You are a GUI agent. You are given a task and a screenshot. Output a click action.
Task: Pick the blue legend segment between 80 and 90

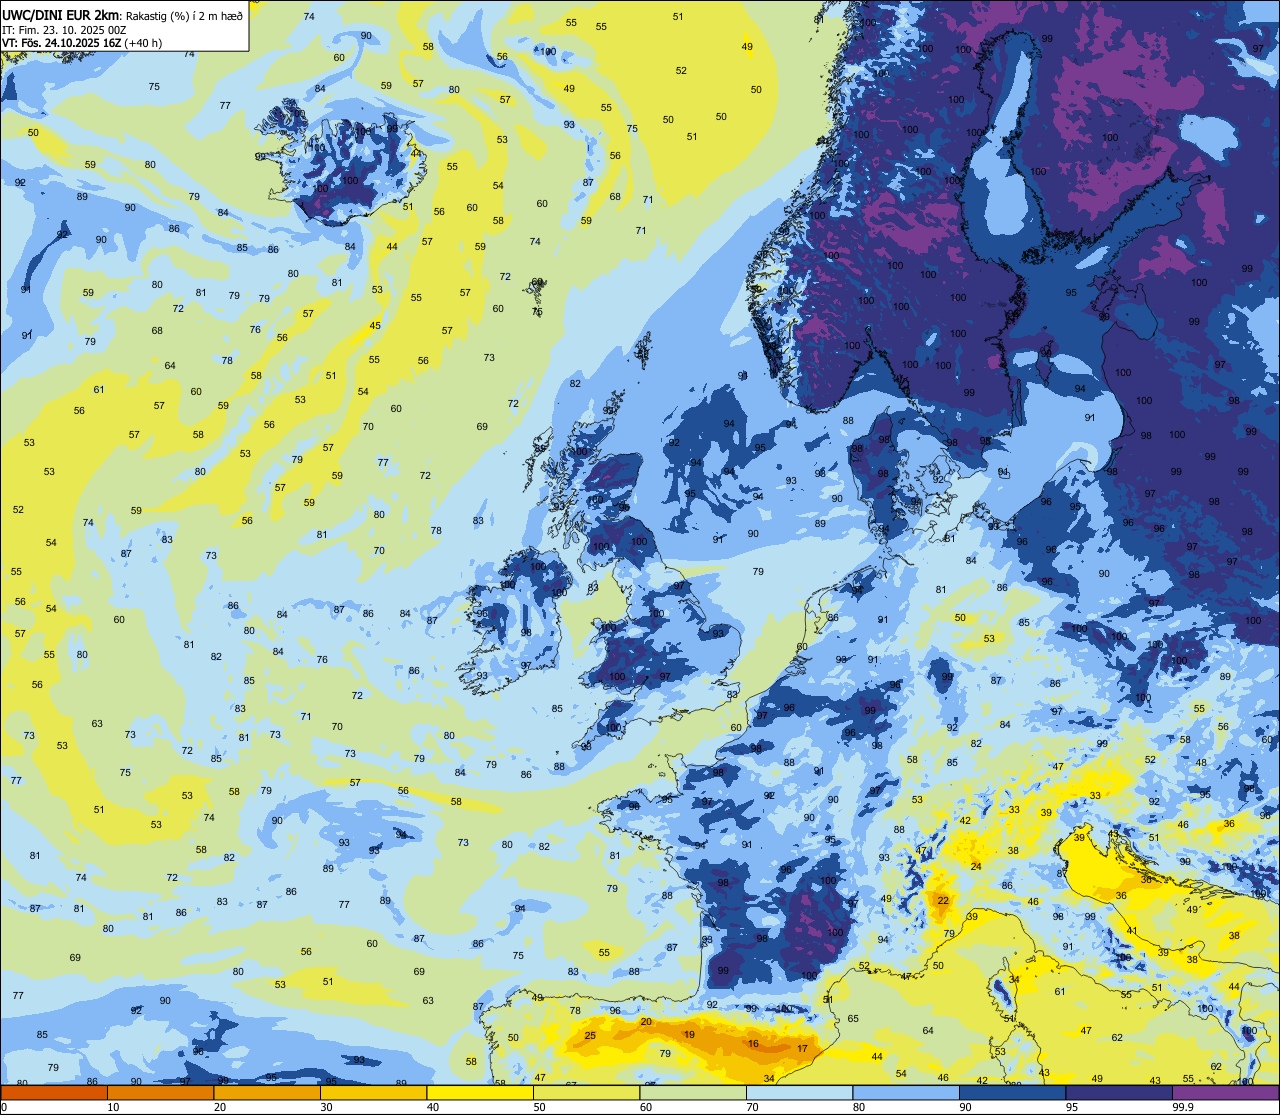point(905,1092)
